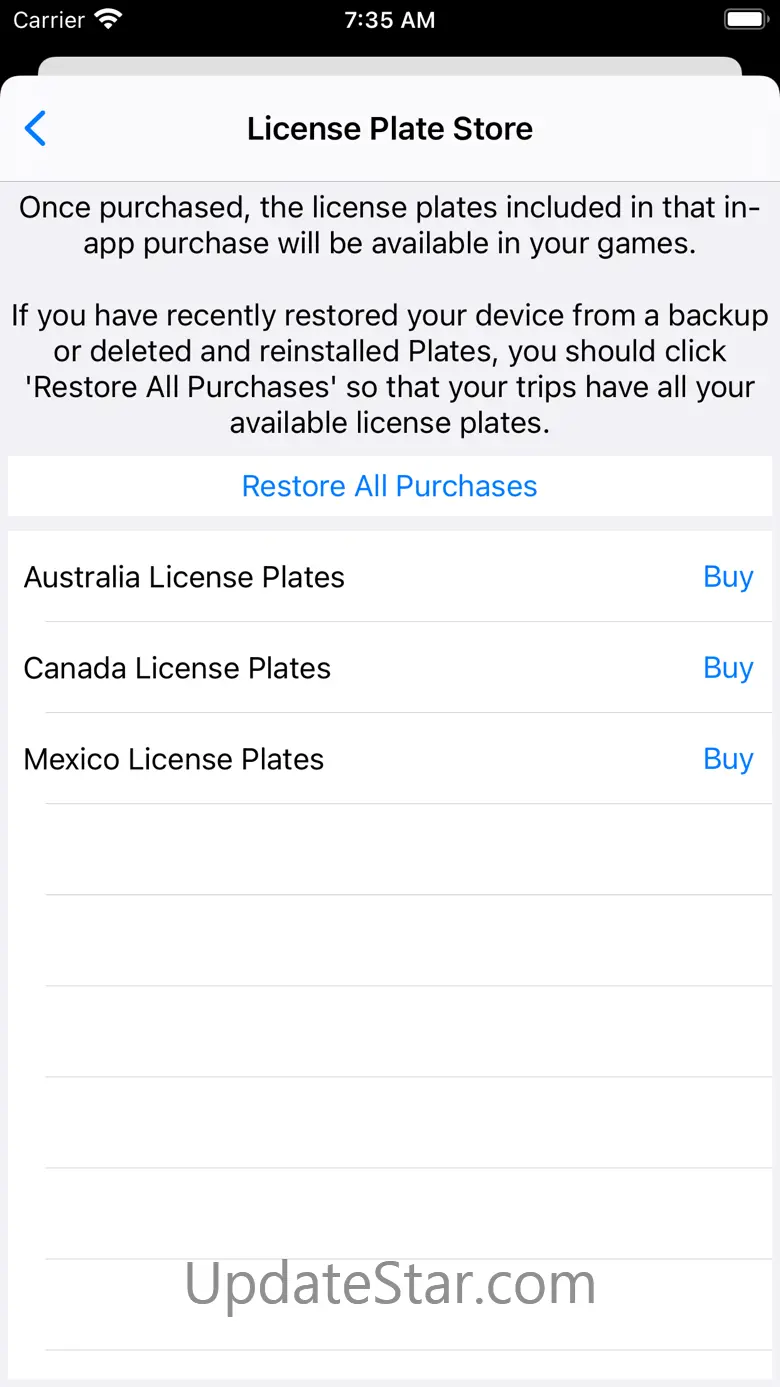Tap the empty row directly below Mexico
The height and width of the screenshot is (1387, 780).
pyautogui.click(x=390, y=849)
